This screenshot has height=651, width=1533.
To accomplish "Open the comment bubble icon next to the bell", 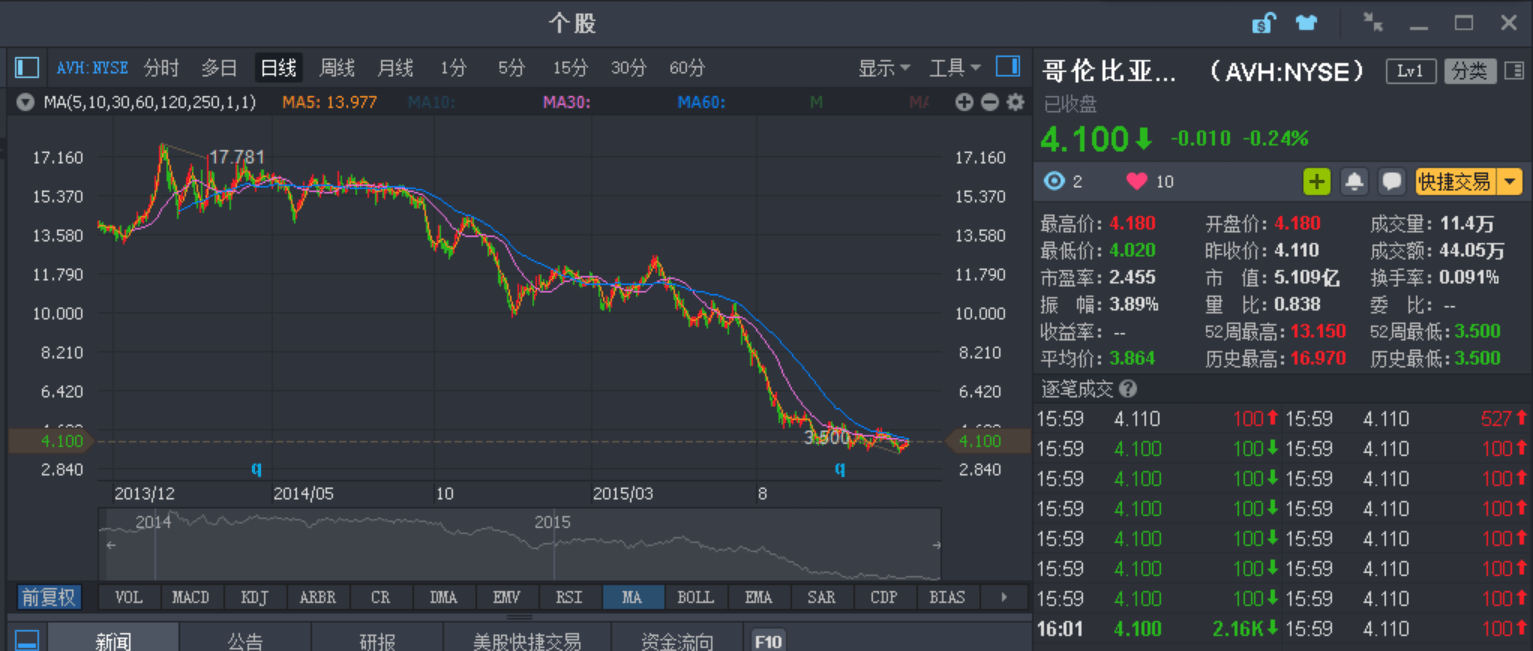I will tap(1392, 181).
